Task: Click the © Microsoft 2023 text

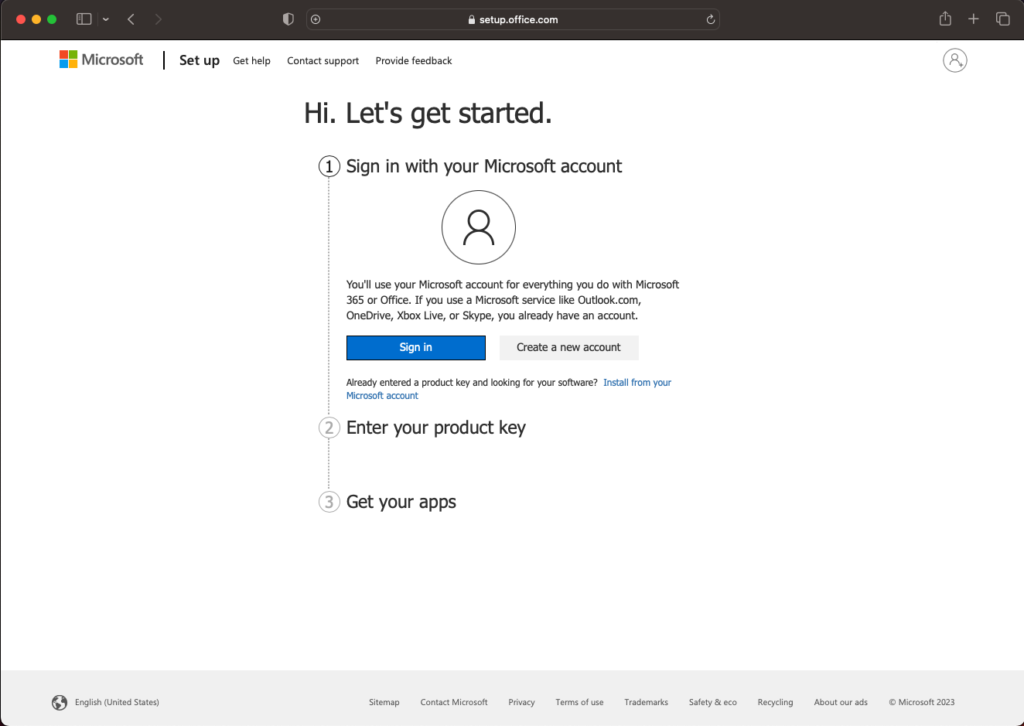Action: click(x=921, y=702)
